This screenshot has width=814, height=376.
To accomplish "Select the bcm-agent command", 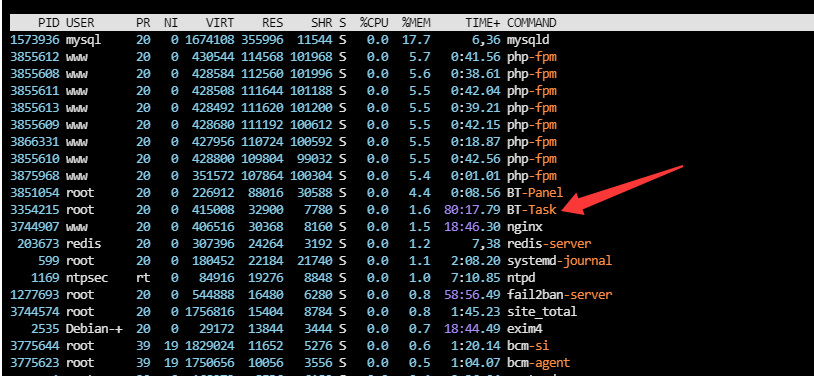I will coord(538,362).
